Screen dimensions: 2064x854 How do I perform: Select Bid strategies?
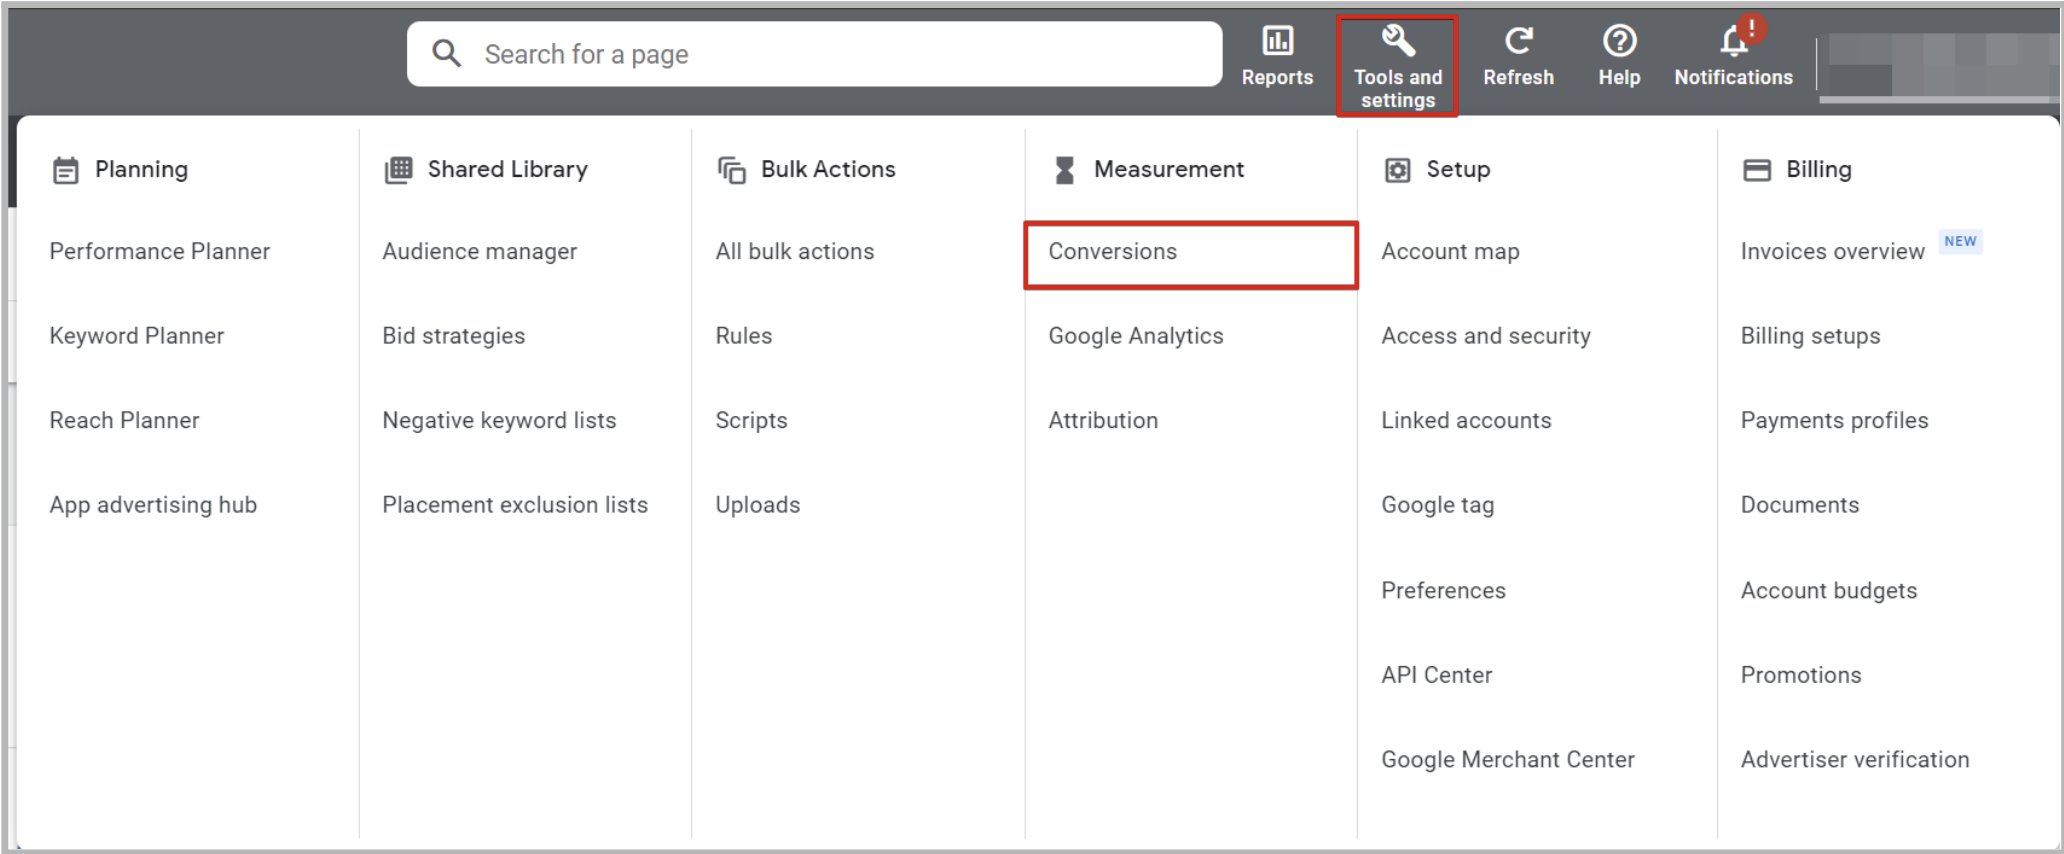[454, 336]
